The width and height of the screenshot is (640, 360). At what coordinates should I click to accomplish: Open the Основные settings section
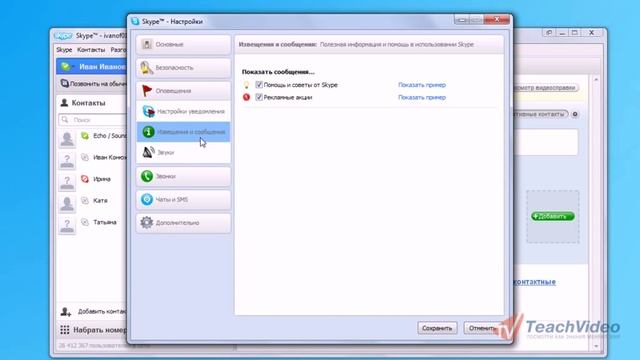[x=183, y=44]
